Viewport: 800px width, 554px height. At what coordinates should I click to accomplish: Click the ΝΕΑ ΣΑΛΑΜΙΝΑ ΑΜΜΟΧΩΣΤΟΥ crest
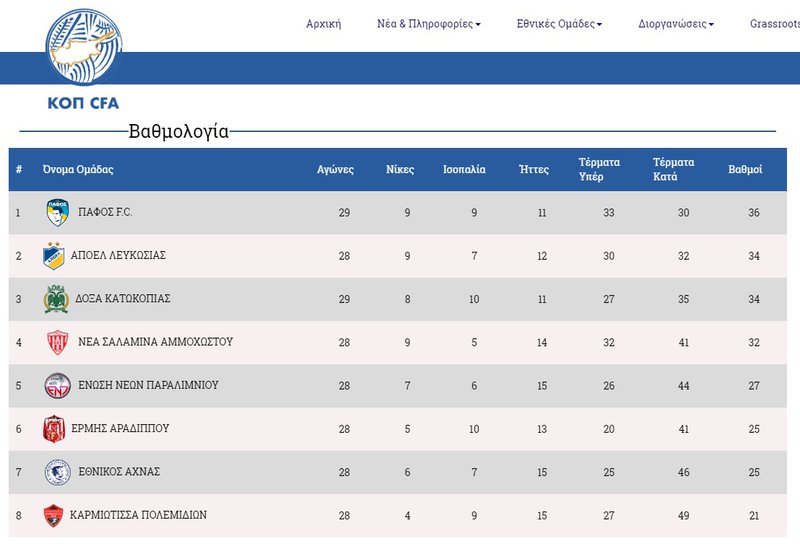pos(58,342)
